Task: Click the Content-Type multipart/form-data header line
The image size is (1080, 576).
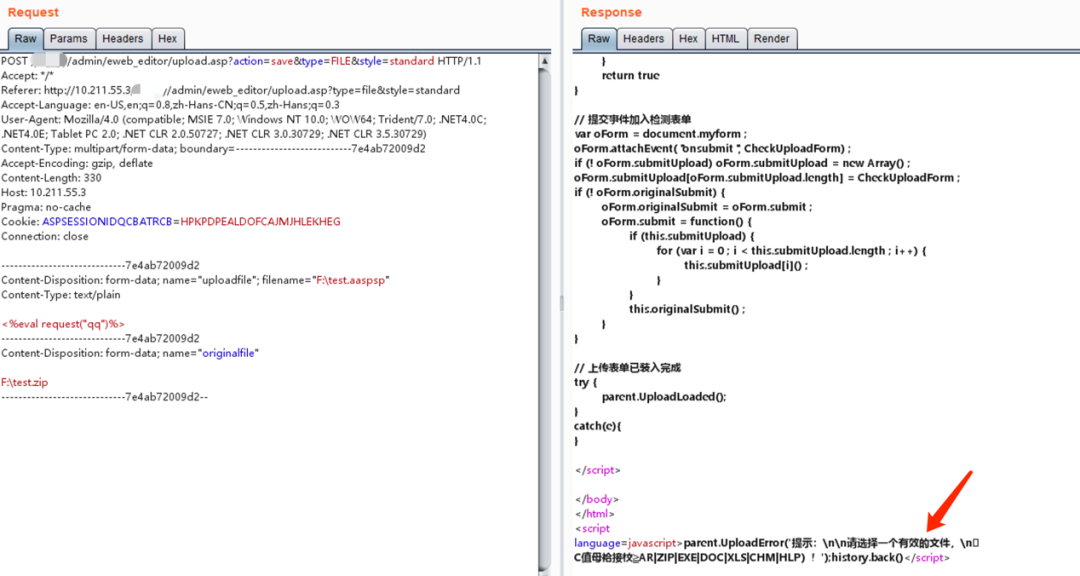Action: 213,149
